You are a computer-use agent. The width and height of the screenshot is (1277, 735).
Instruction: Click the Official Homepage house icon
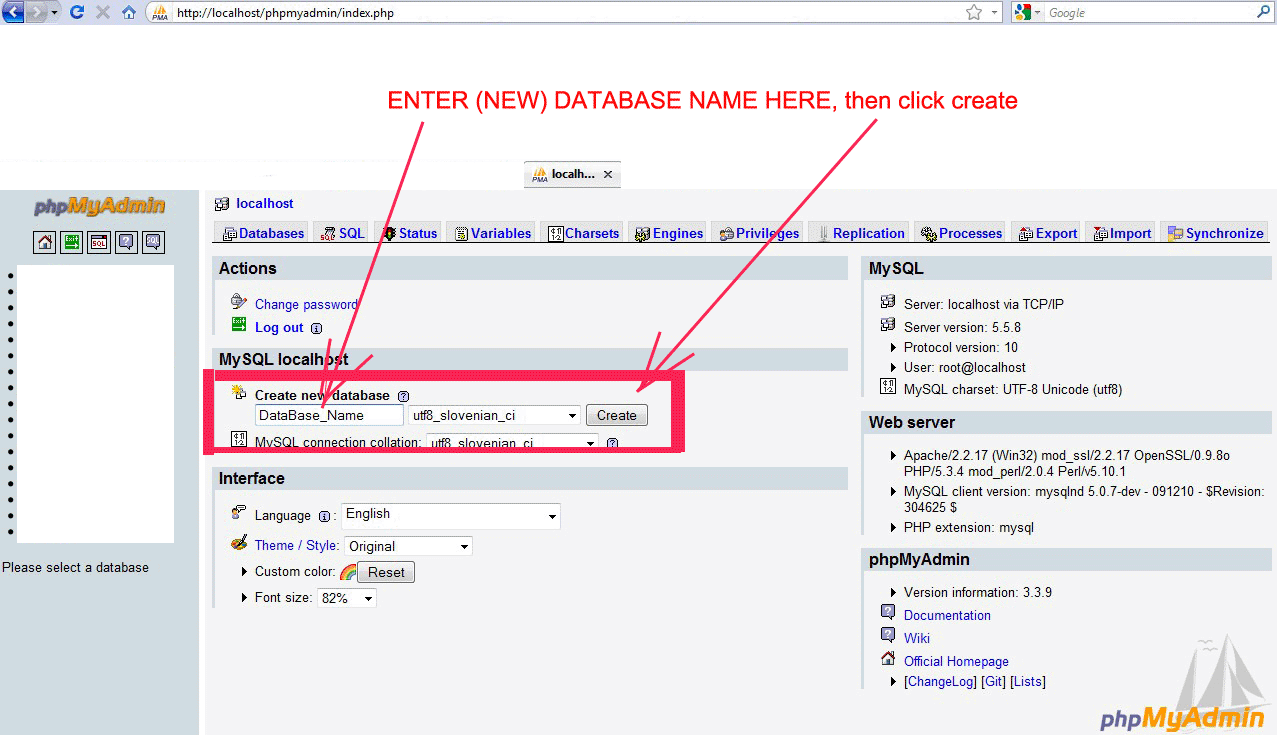[x=888, y=659]
